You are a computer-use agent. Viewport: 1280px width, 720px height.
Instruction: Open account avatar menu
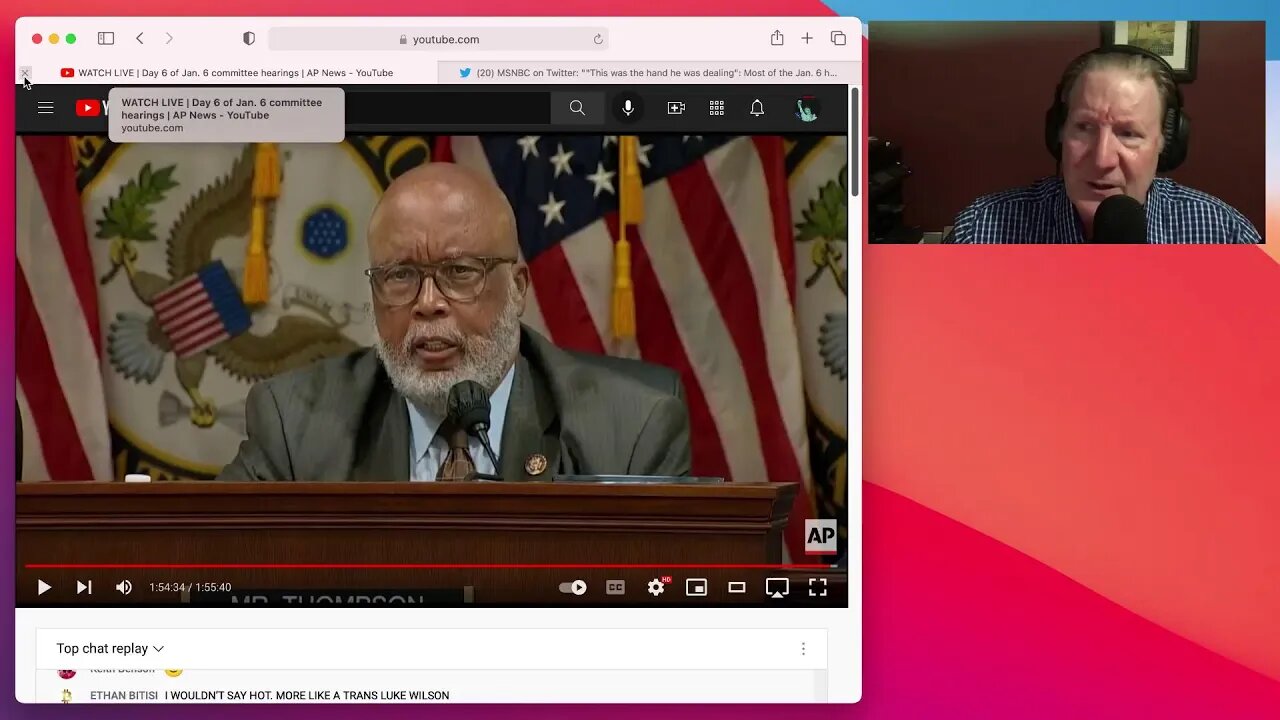806,108
